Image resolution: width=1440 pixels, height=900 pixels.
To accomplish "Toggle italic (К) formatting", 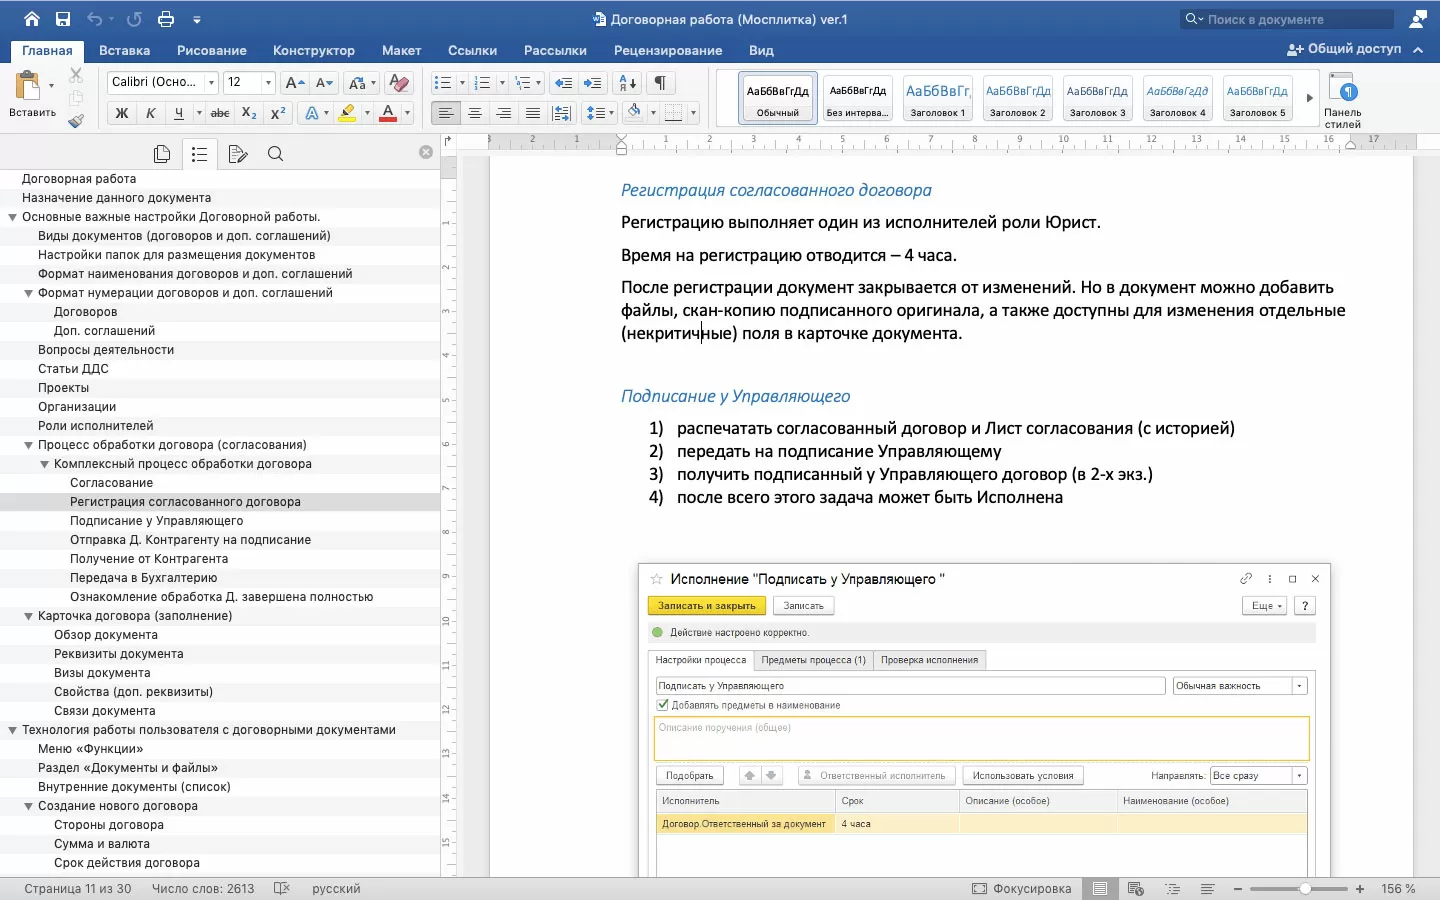I will pos(151,113).
